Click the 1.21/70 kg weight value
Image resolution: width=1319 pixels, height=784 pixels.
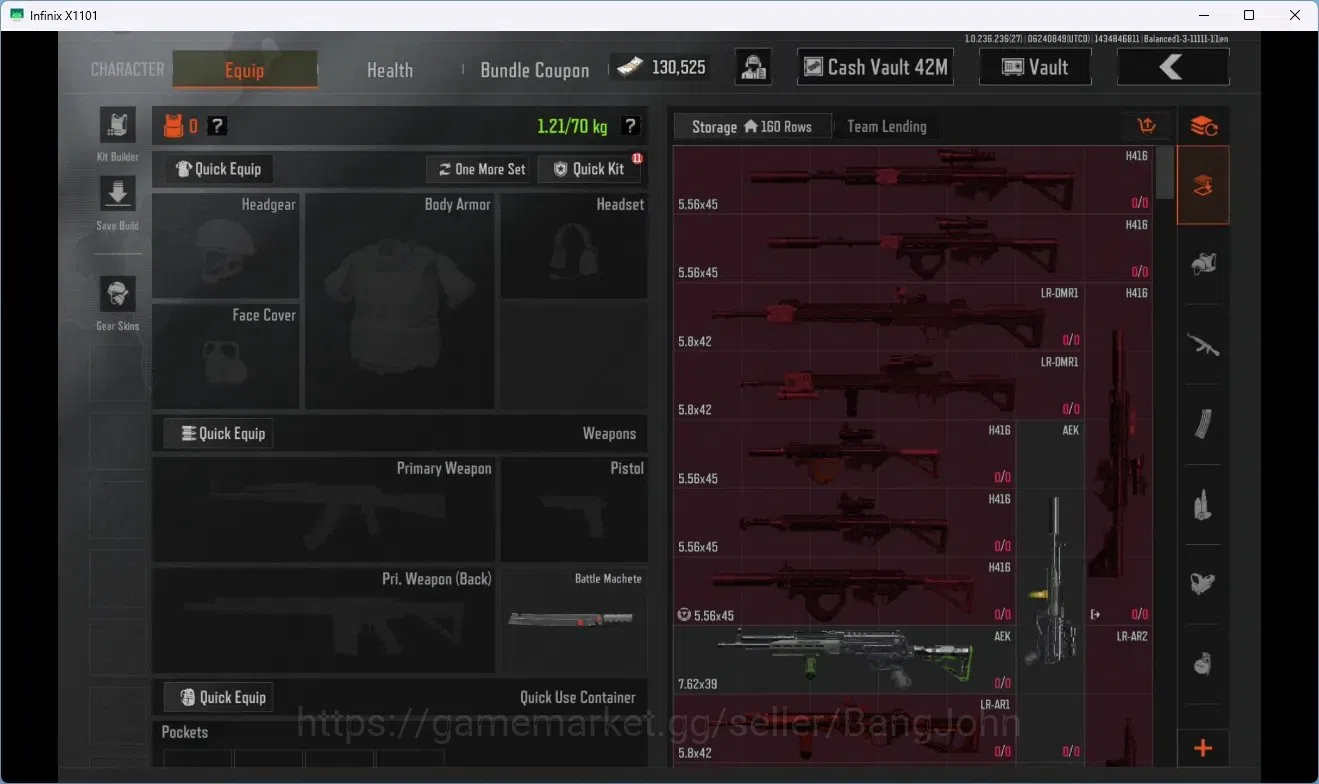point(572,127)
